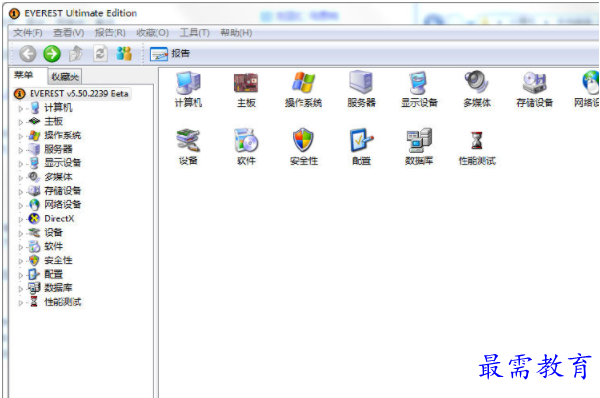This screenshot has width=600, height=398.
Task: Expand the 操作系统 tree node
Action: pyautogui.click(x=20, y=136)
